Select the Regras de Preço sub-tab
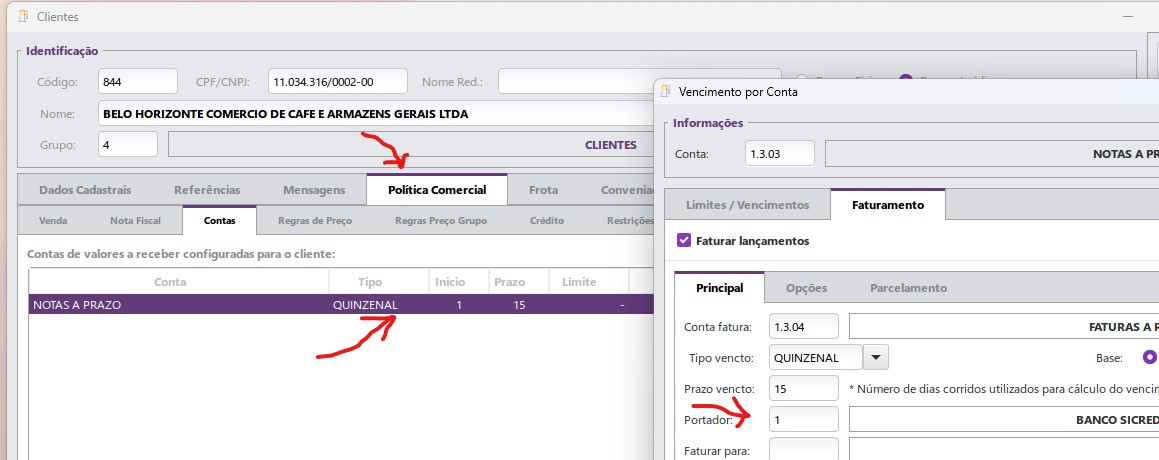This screenshot has width=1159, height=460. pyautogui.click(x=314, y=221)
